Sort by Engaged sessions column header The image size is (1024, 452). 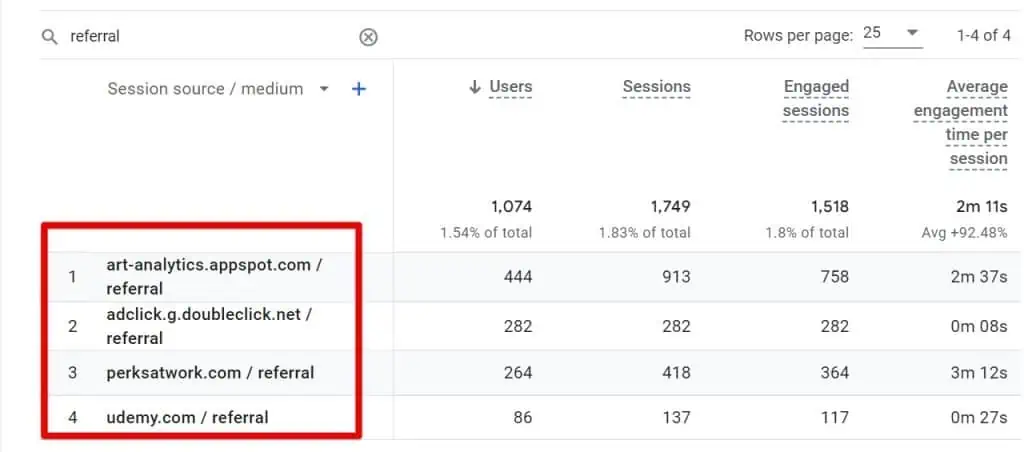[x=816, y=99]
